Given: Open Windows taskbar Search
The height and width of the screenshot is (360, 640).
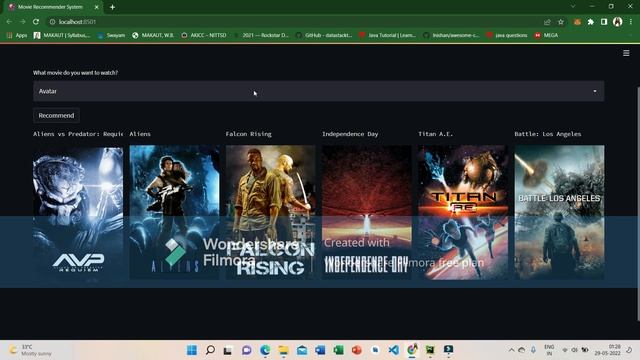Looking at the screenshot, I should (210, 350).
